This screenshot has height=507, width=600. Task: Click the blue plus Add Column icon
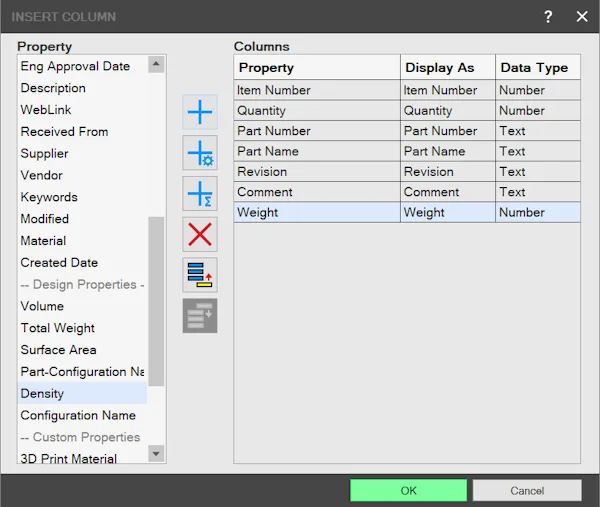200,112
